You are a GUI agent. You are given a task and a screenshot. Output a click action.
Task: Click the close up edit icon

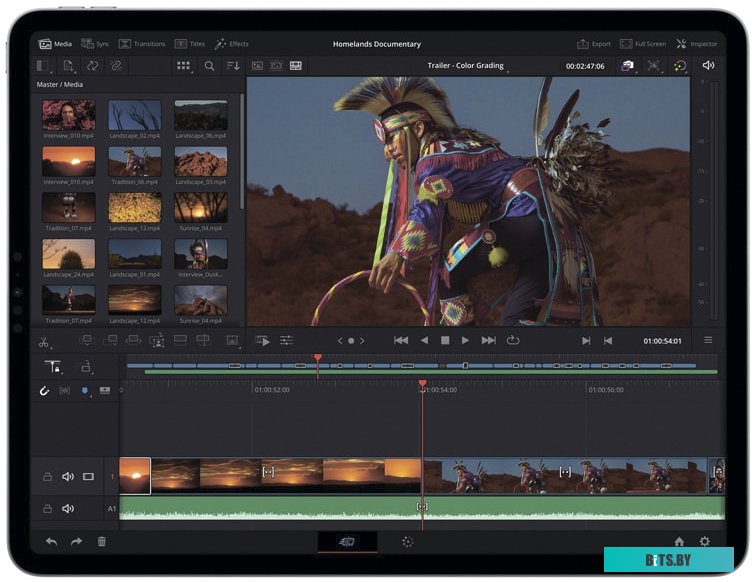click(157, 341)
